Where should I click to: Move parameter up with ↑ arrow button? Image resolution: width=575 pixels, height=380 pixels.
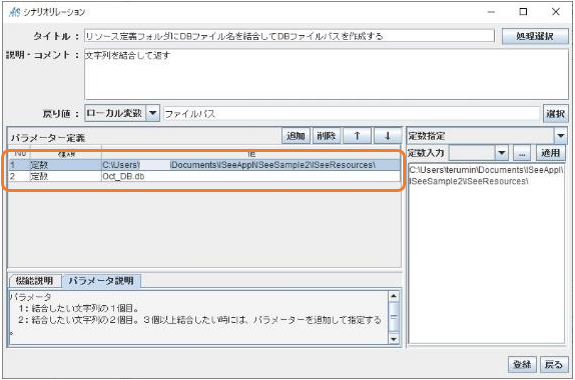(357, 136)
